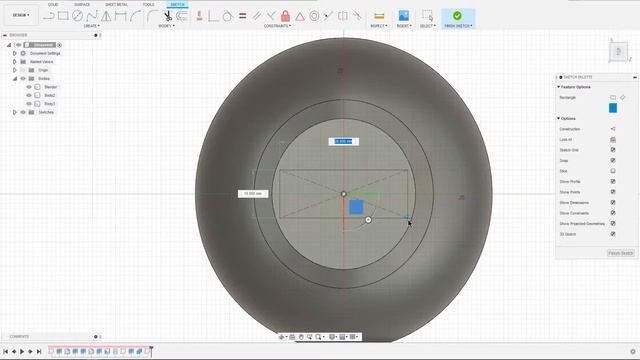Select the SKETCH tab
The height and width of the screenshot is (360, 640).
[x=177, y=4]
